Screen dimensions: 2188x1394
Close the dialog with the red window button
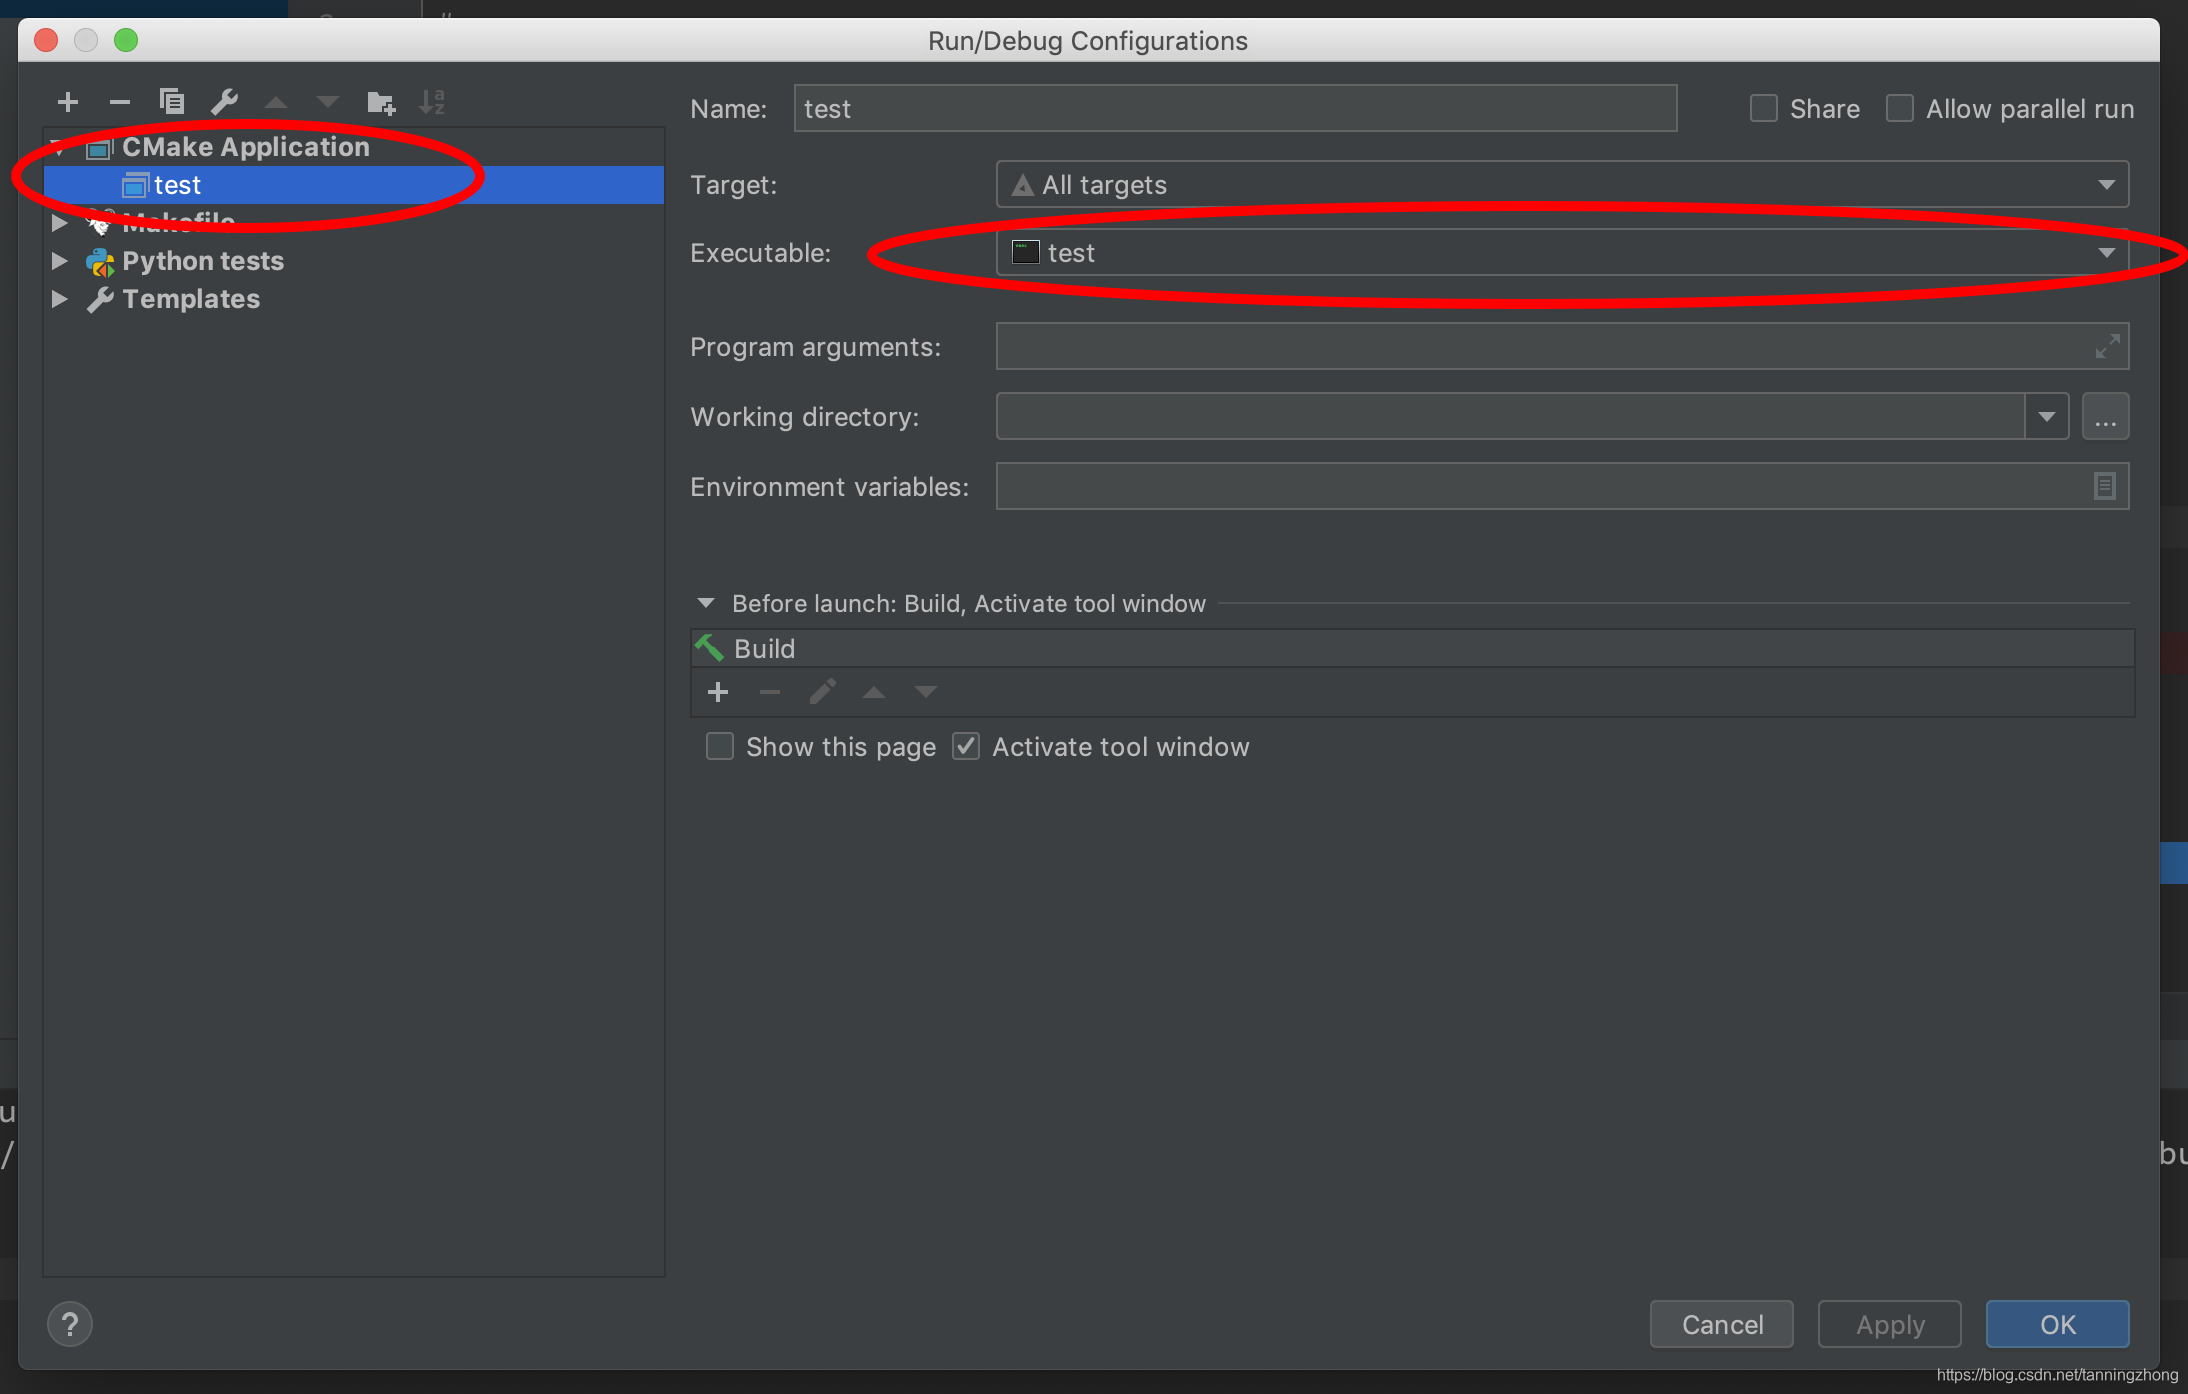[46, 40]
